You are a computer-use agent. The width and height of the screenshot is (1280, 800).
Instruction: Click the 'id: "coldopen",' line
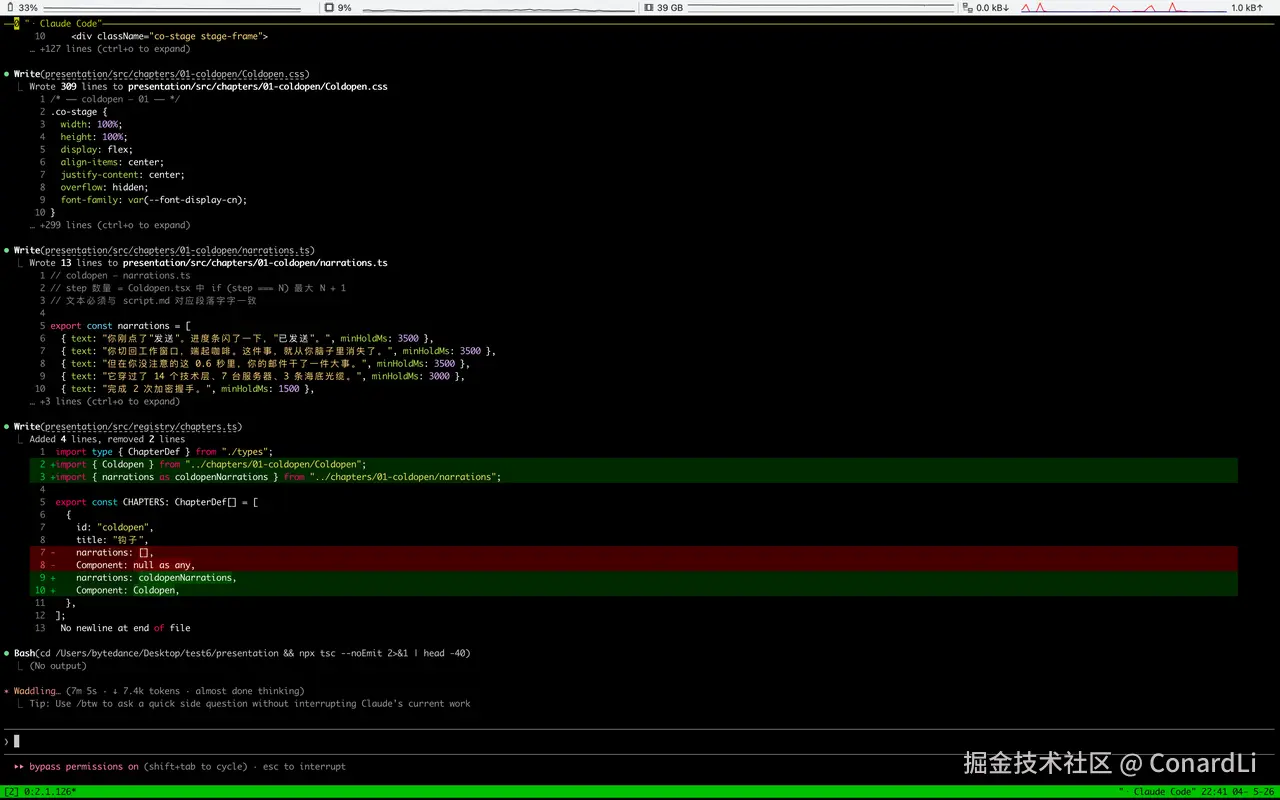115,527
